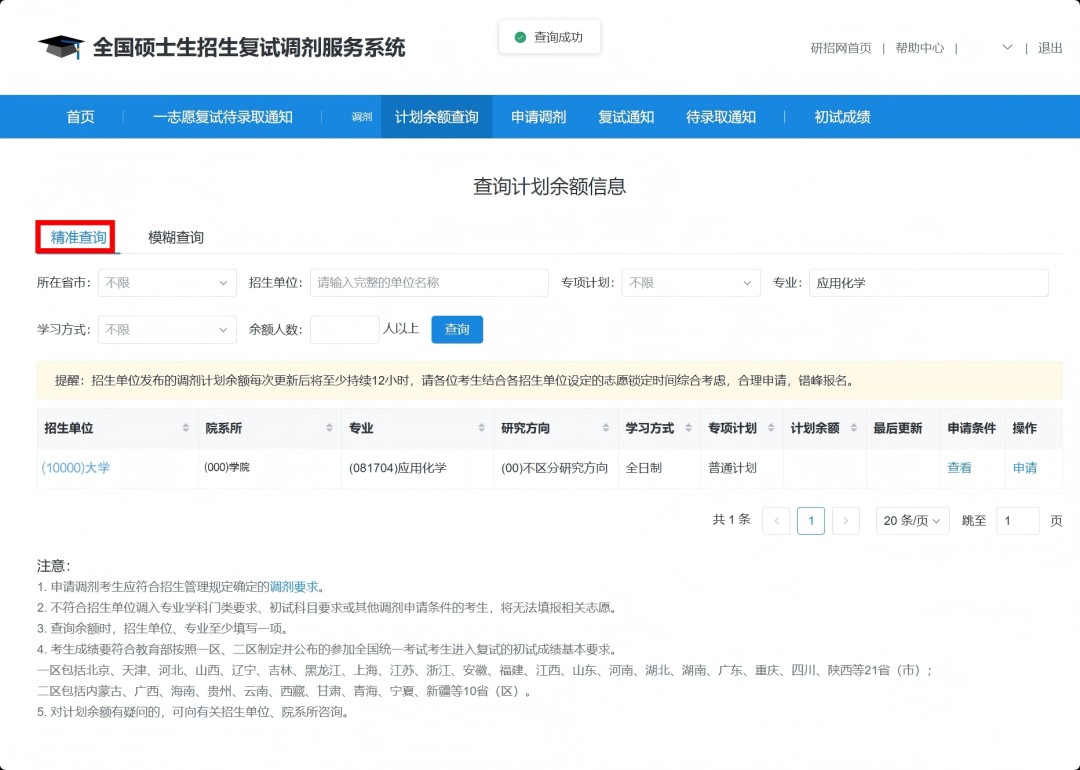Open the 专项计划 dropdown
This screenshot has width=1080, height=770.
click(690, 283)
